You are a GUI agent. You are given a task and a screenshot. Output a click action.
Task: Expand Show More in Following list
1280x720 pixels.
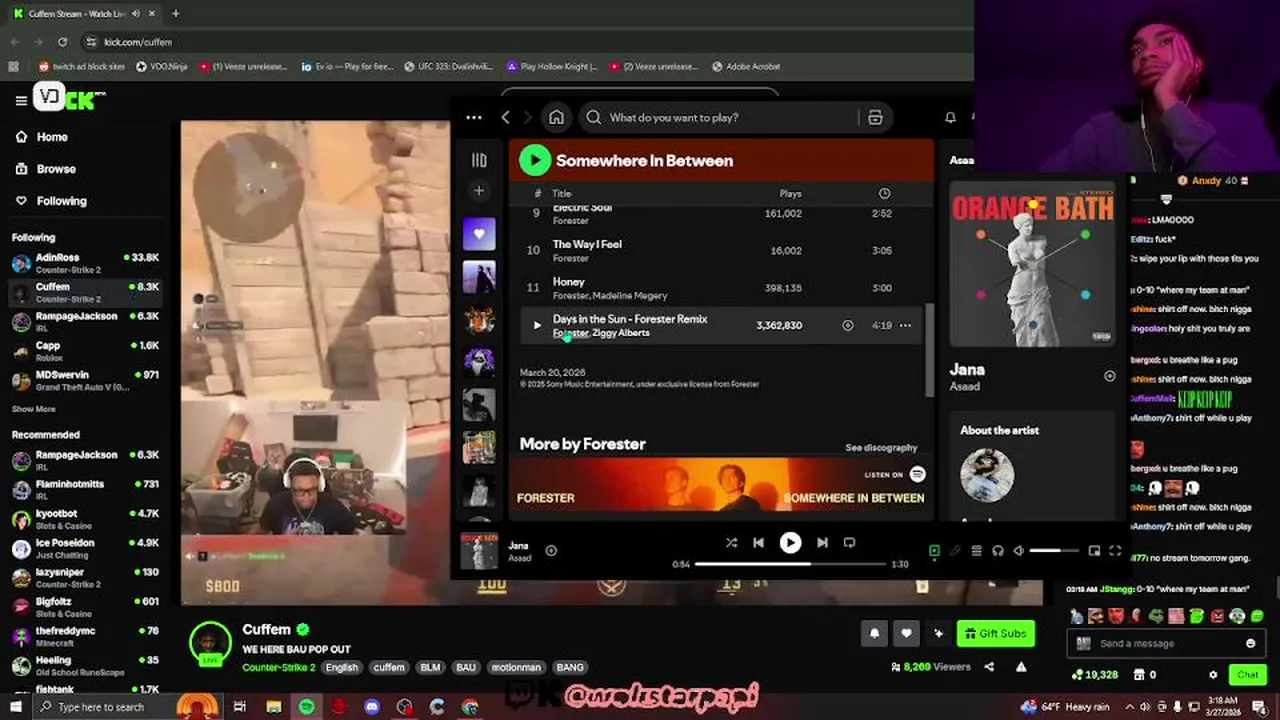tap(33, 409)
